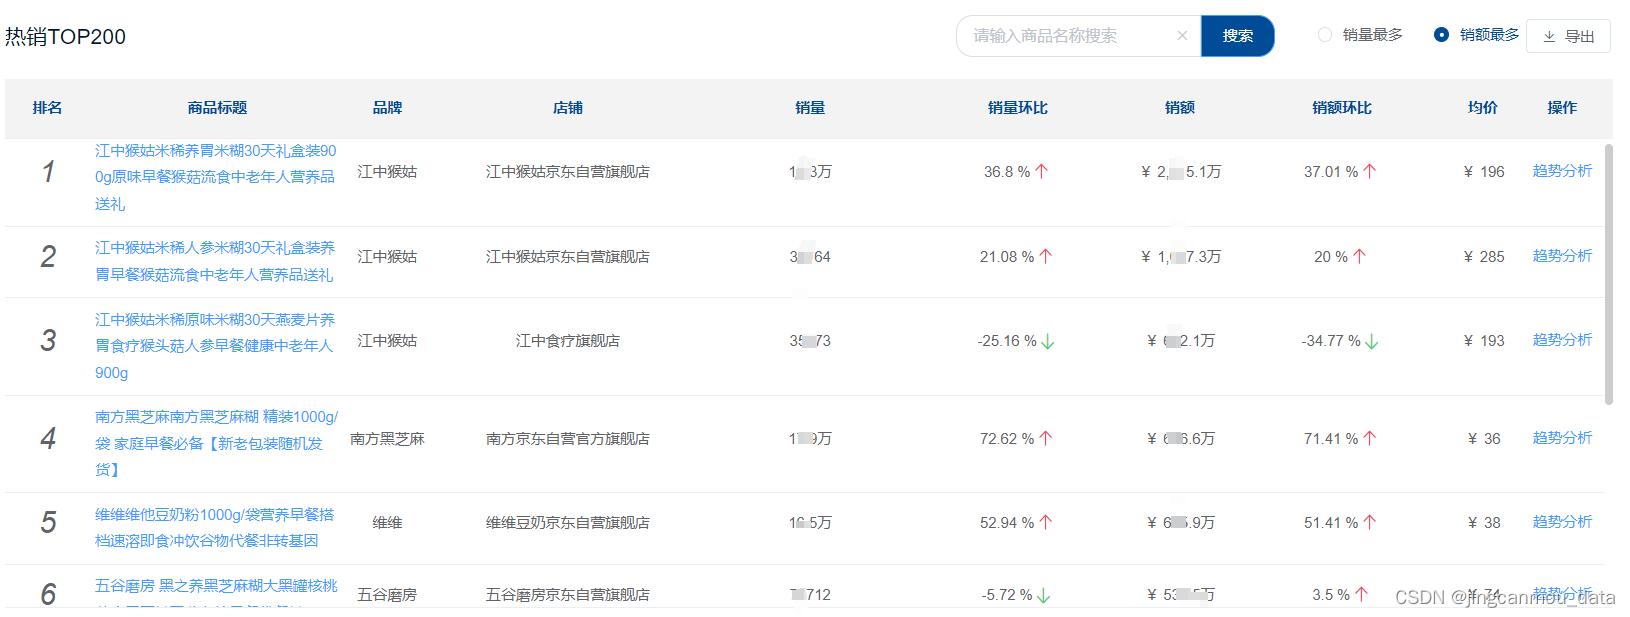This screenshot has height=617, width=1630.
Task: Click the 店铺 column header
Action: pyautogui.click(x=567, y=108)
